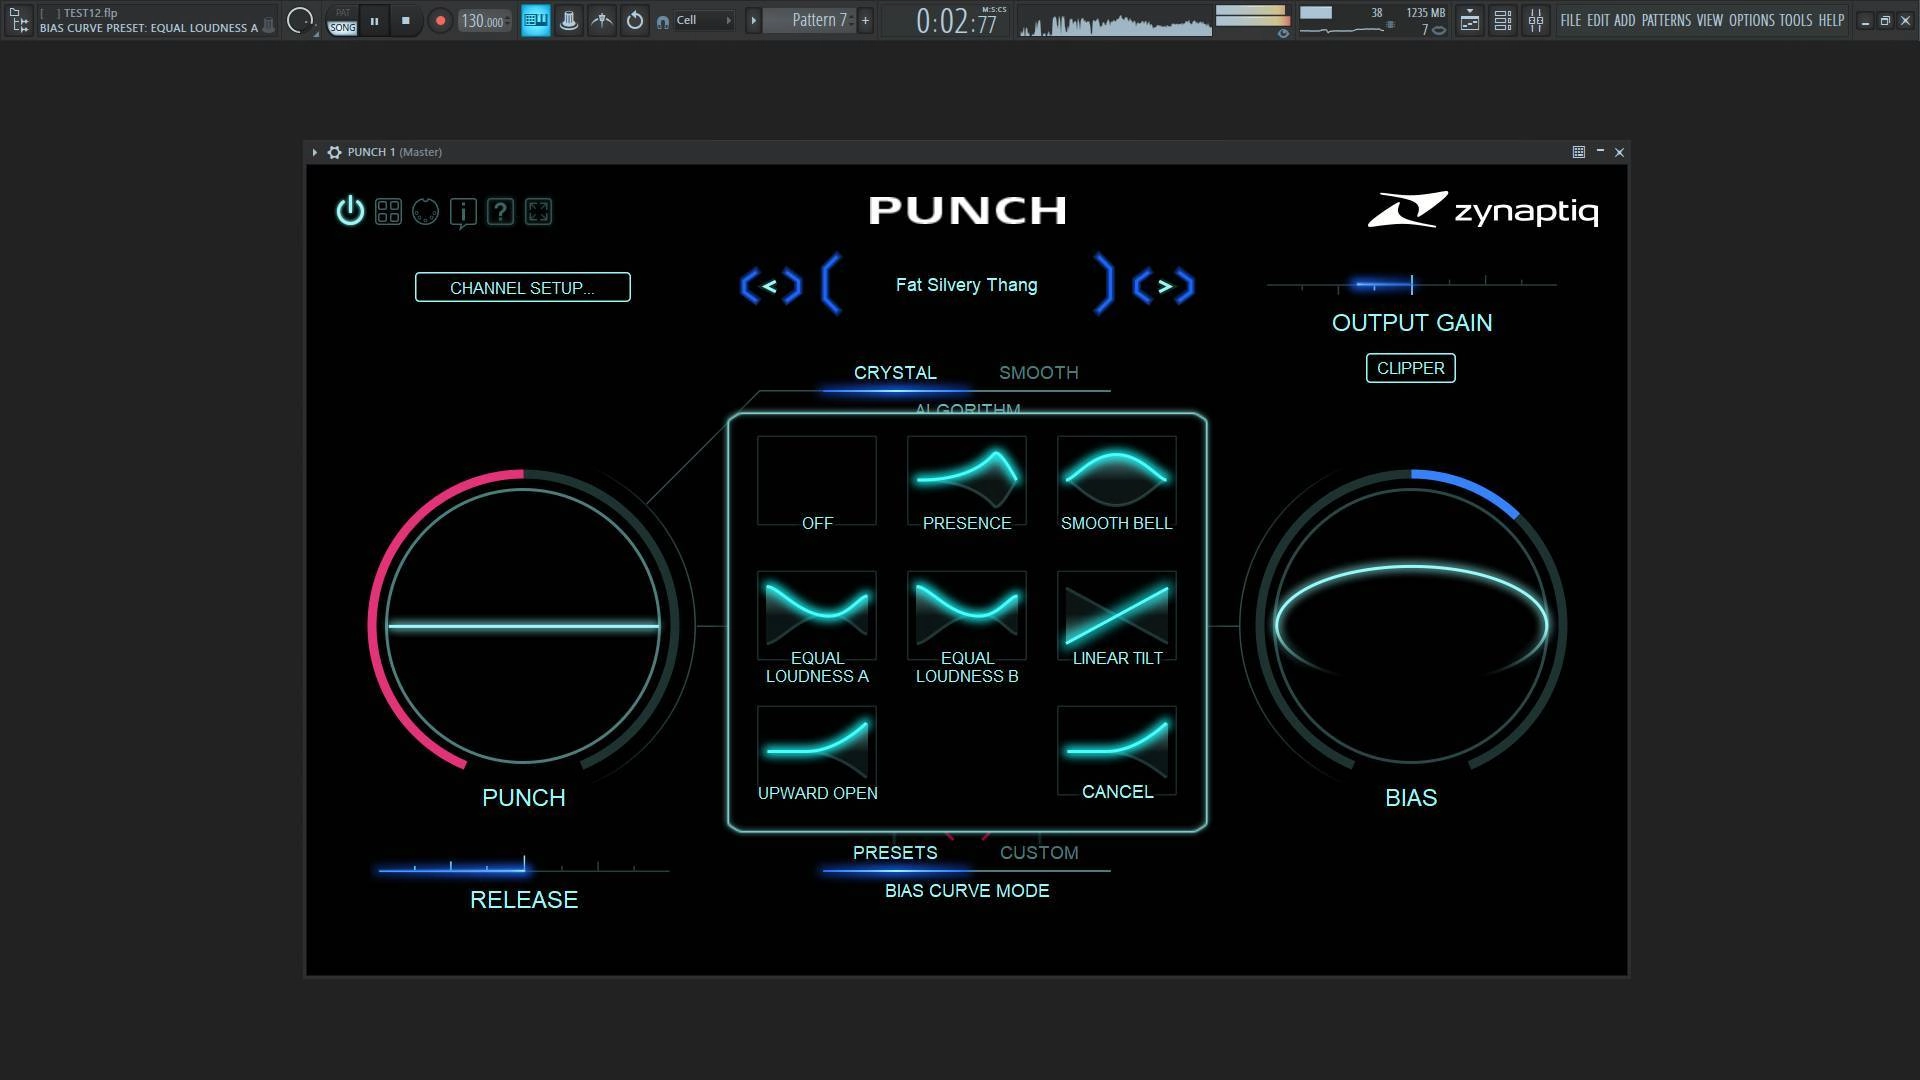Open the Mixer icon

point(1535,20)
